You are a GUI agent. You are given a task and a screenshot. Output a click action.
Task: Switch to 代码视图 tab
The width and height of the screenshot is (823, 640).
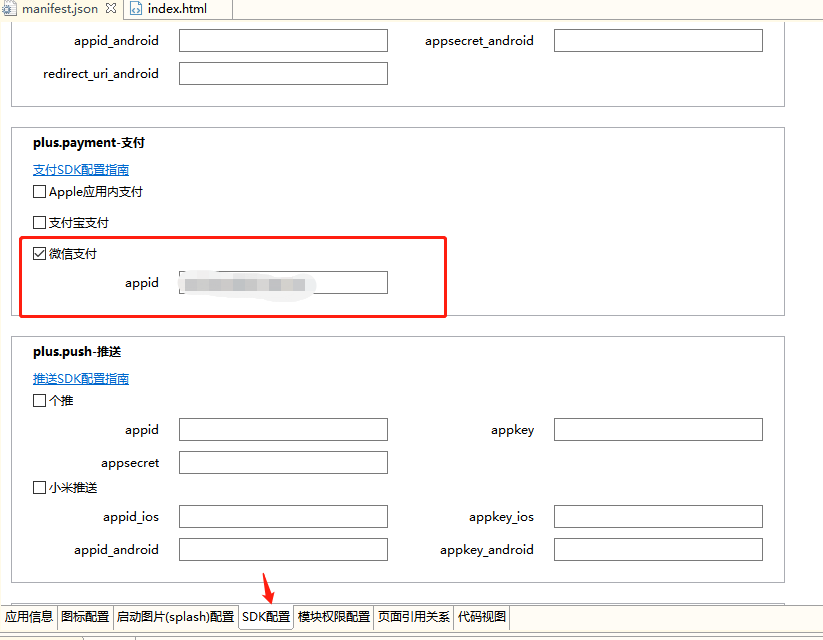(482, 617)
